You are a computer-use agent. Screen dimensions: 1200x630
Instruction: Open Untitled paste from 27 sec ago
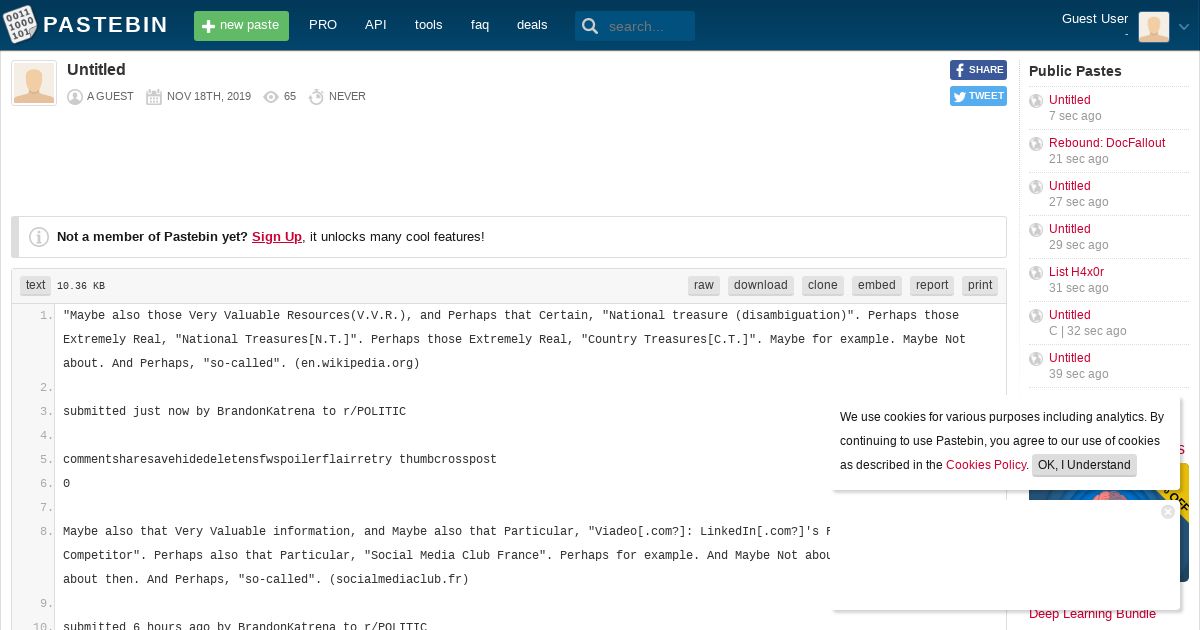click(1070, 186)
